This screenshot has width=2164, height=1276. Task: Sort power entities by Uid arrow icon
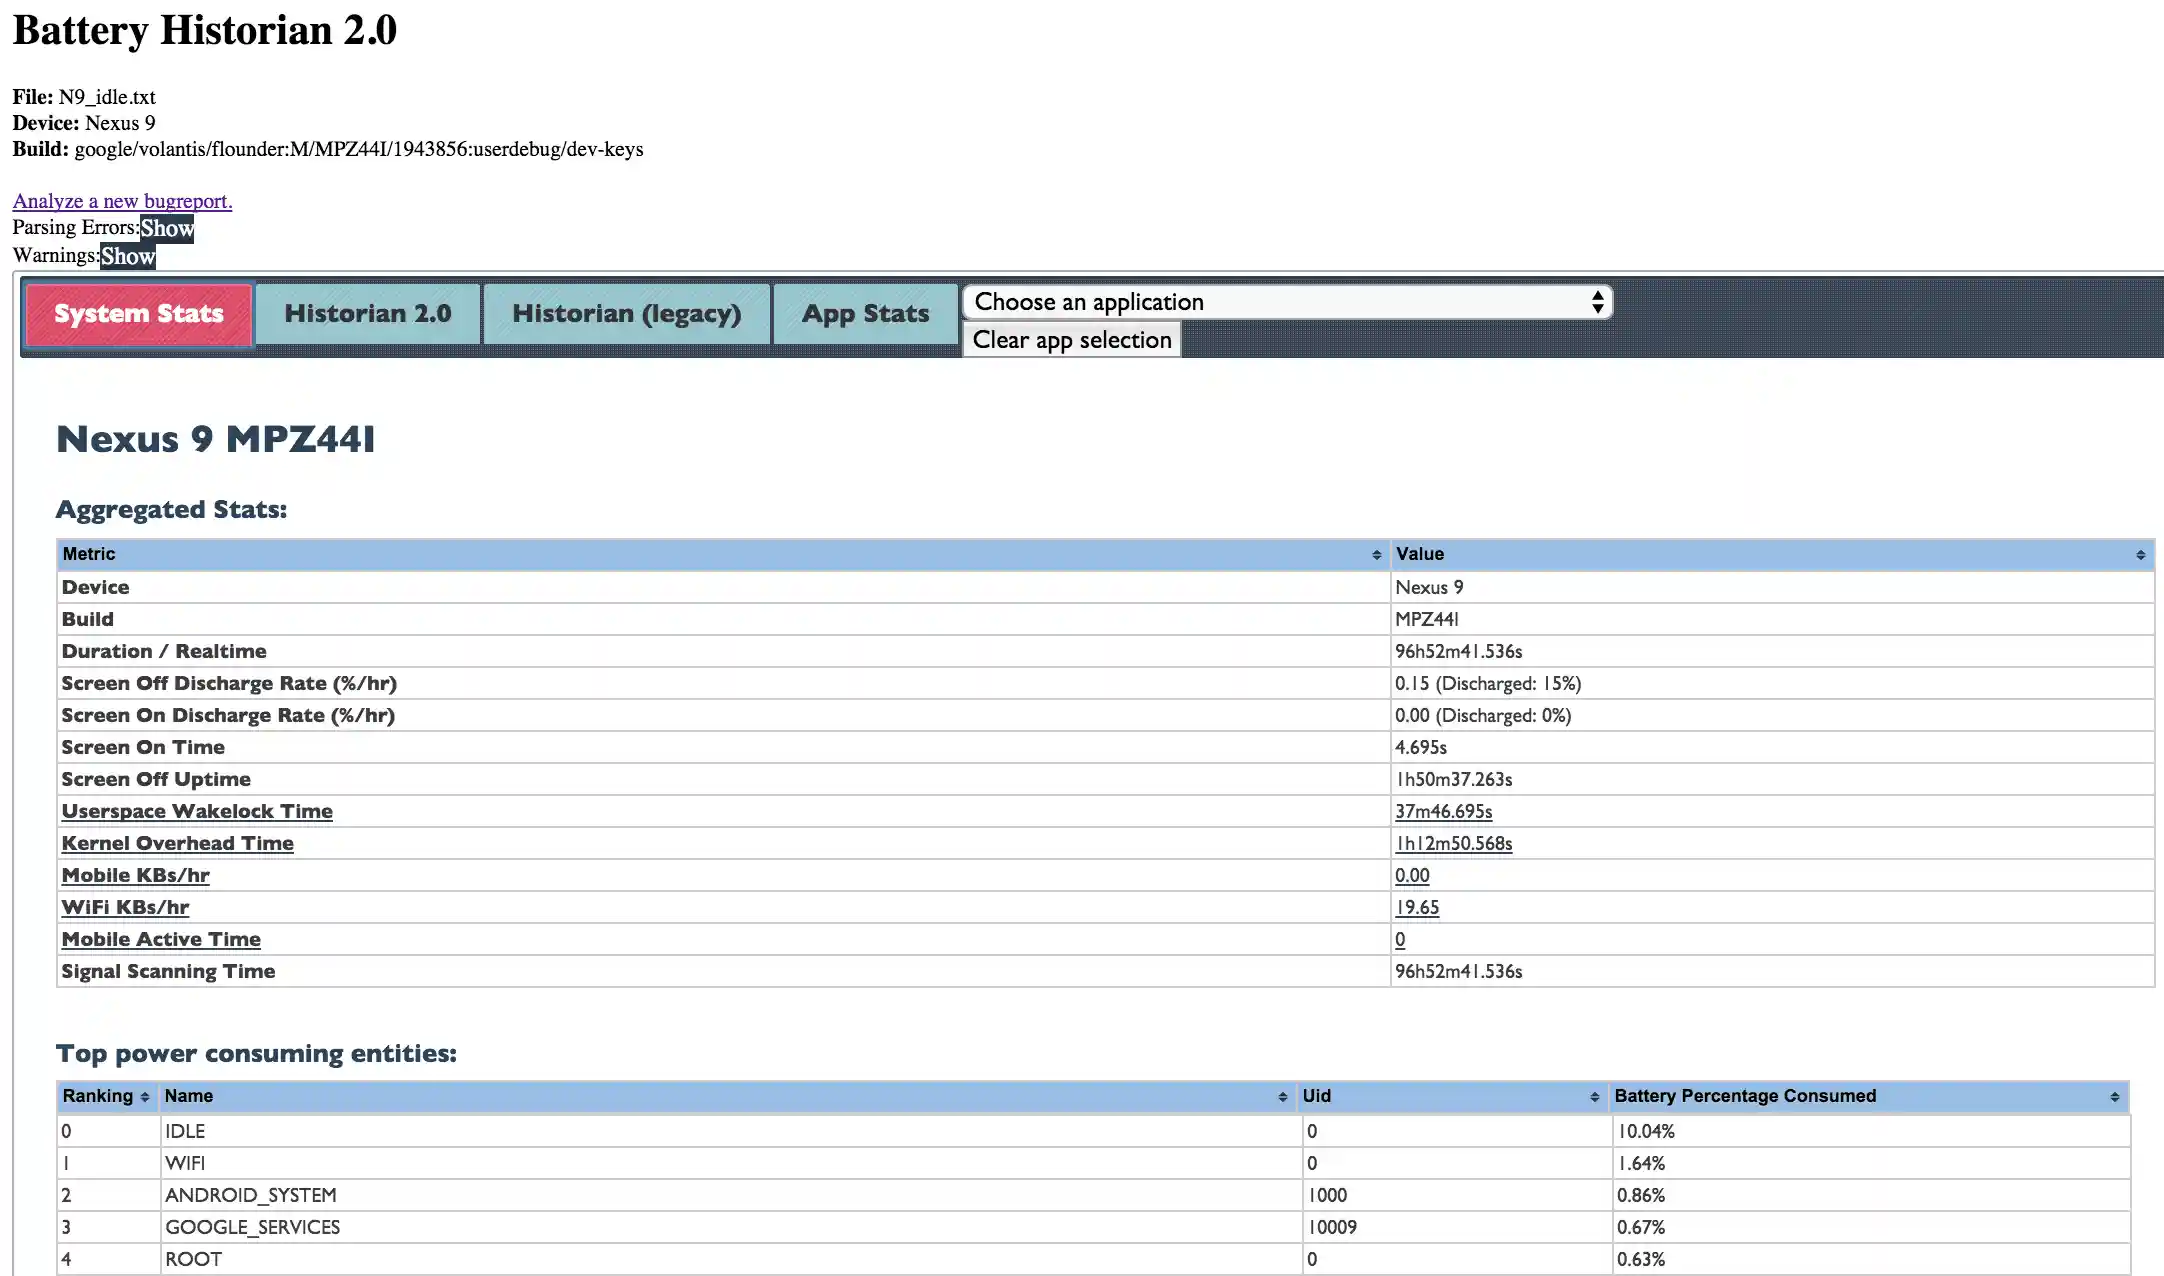click(1594, 1097)
